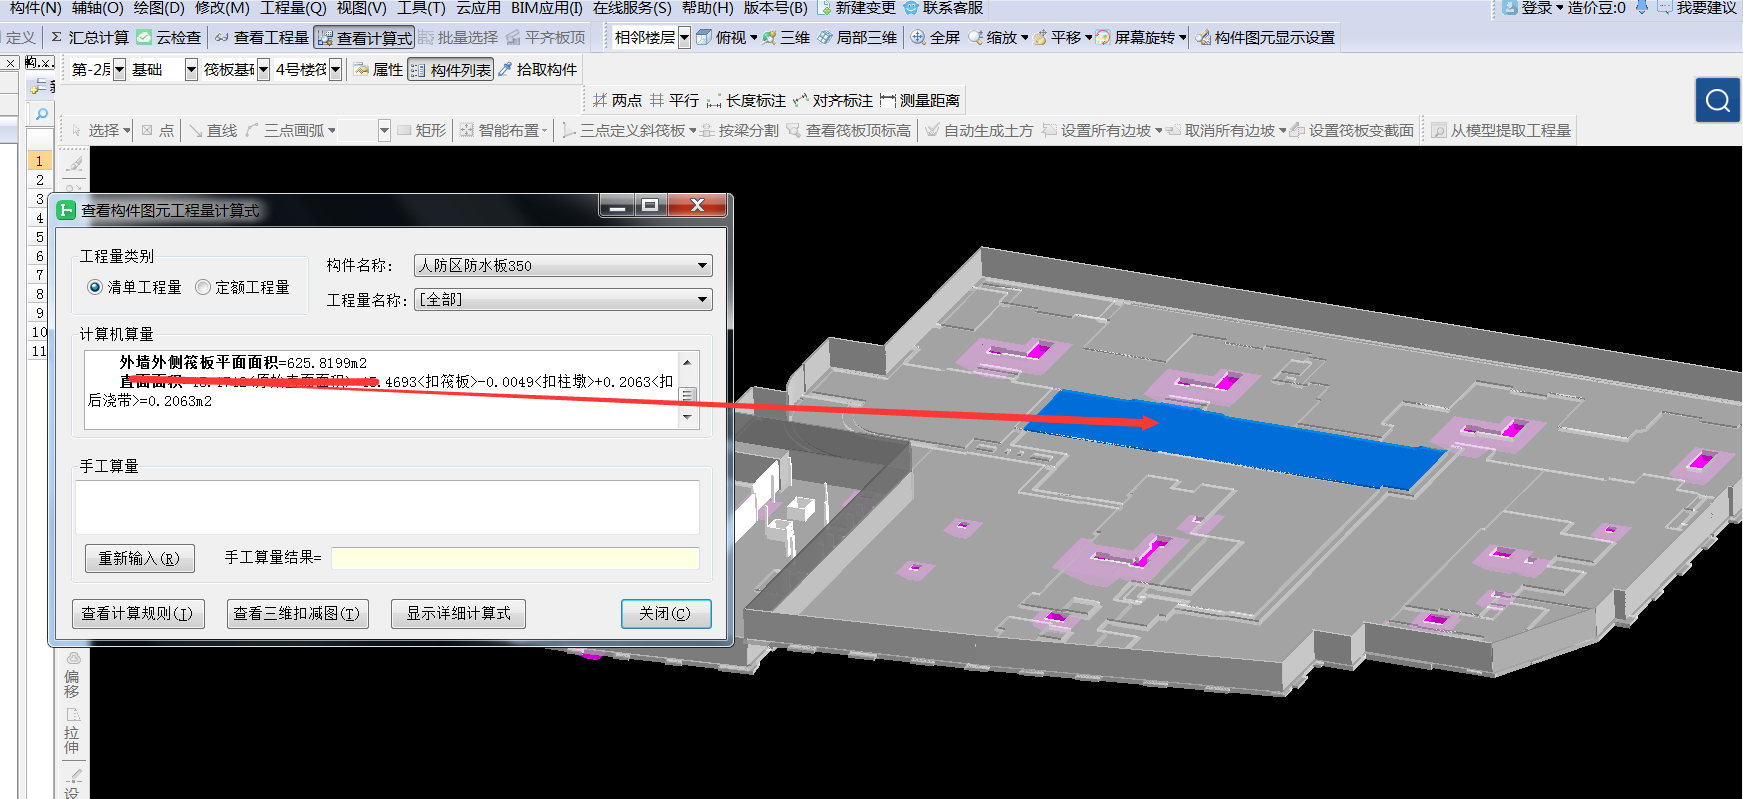Expand the 第-2层 floor dropdown

[x=119, y=69]
